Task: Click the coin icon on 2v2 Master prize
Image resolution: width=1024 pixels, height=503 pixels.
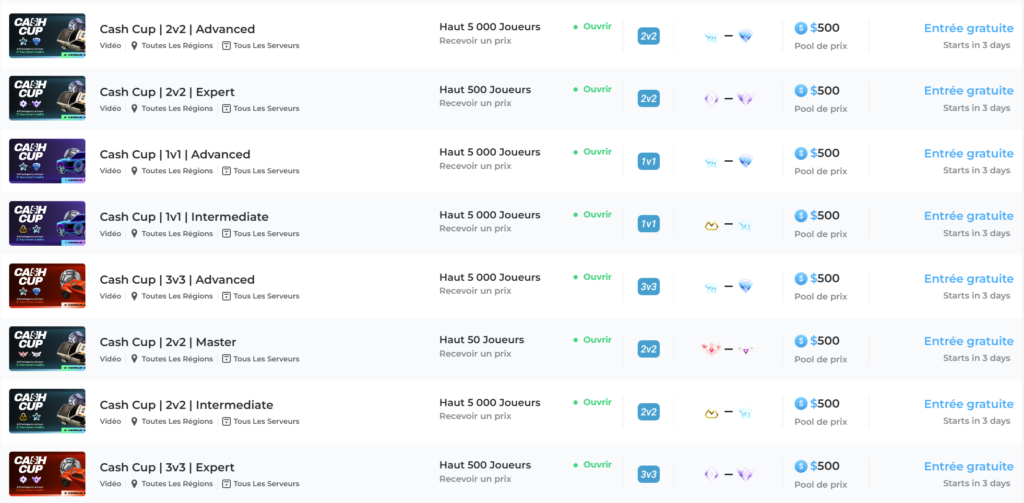Action: [x=801, y=341]
